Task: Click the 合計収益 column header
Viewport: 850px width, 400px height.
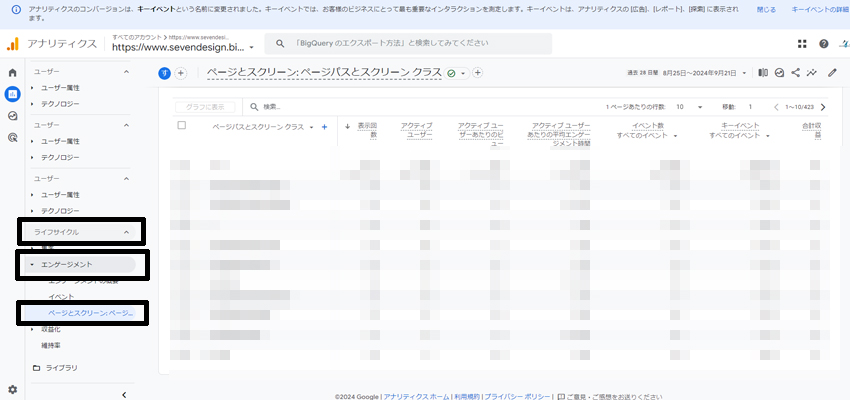Action: click(x=812, y=130)
